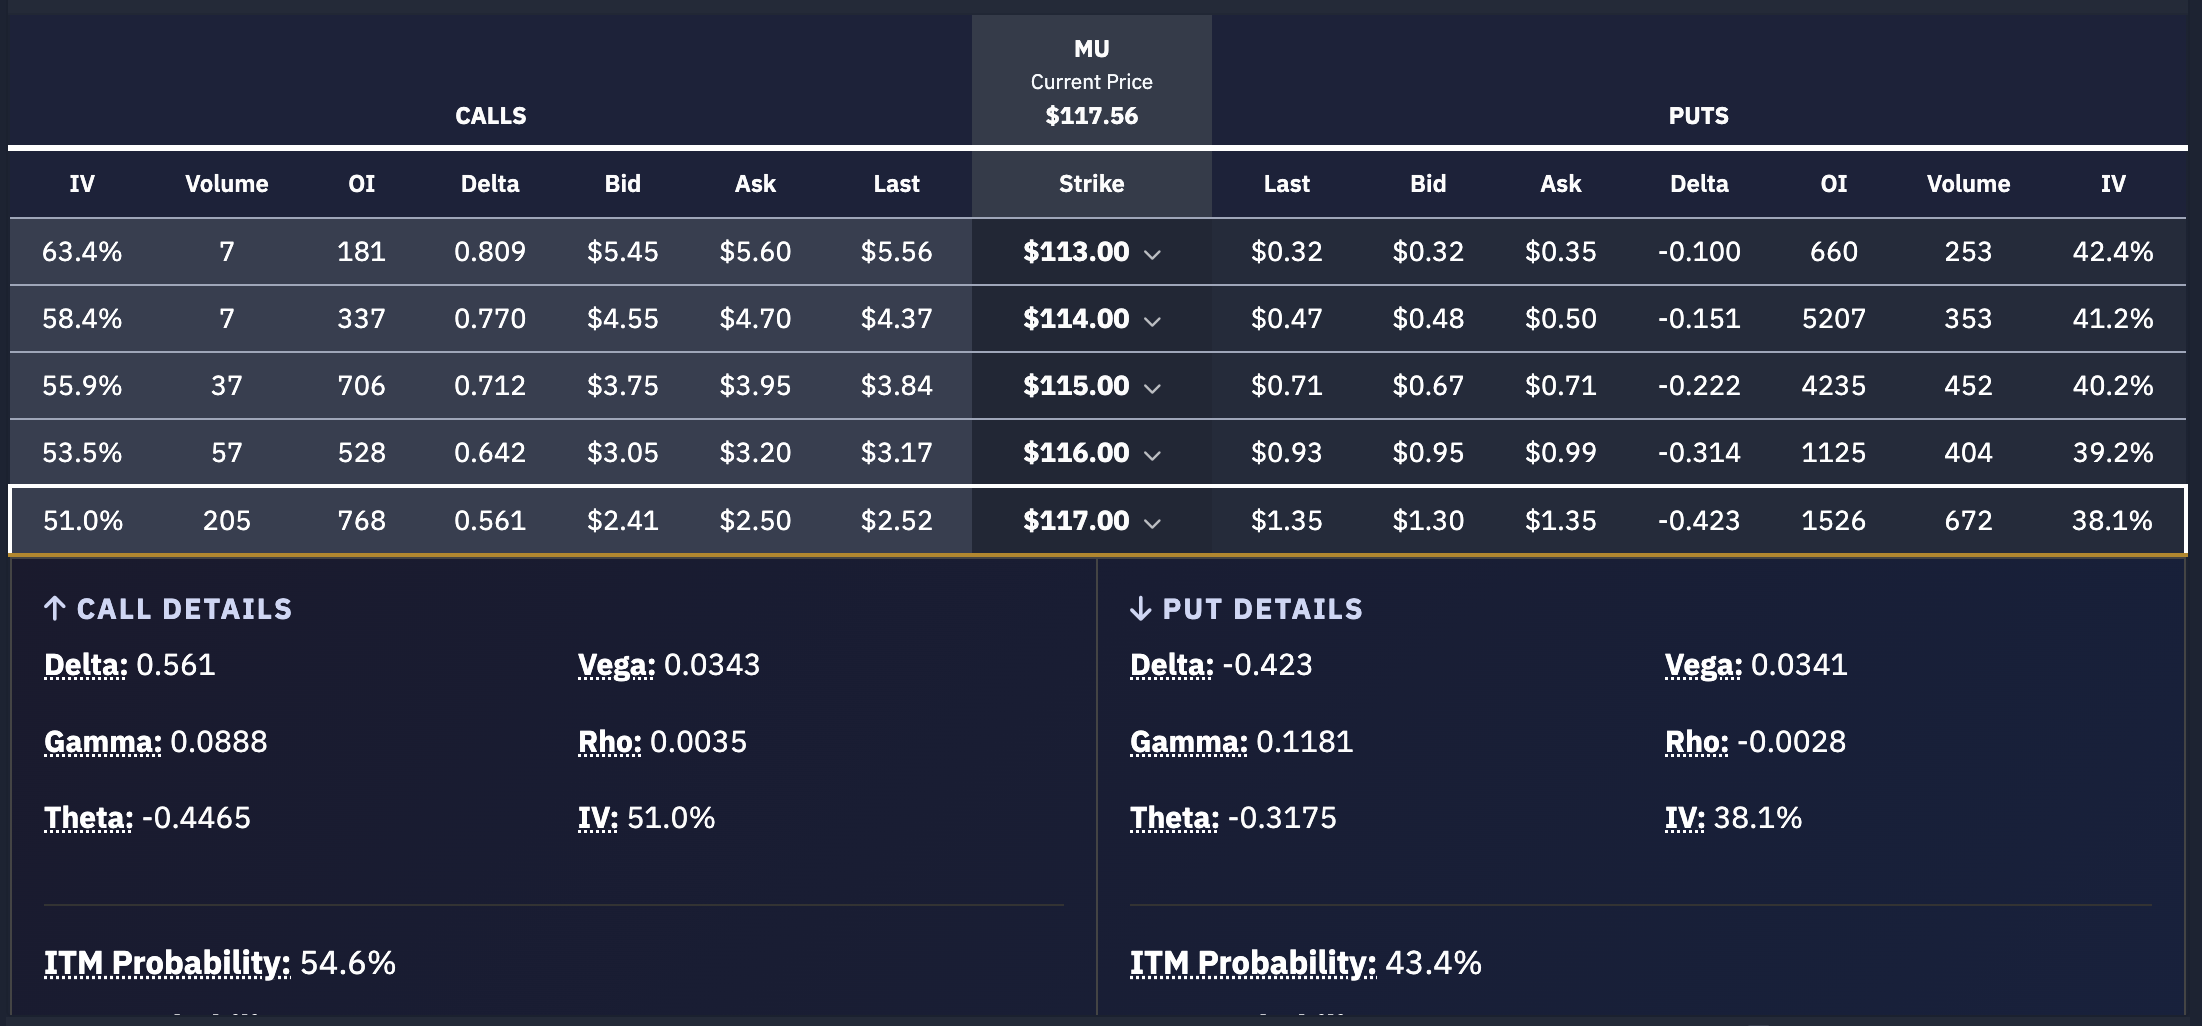2202x1026 pixels.
Task: Click the puts ITM Probability label
Action: click(1253, 963)
